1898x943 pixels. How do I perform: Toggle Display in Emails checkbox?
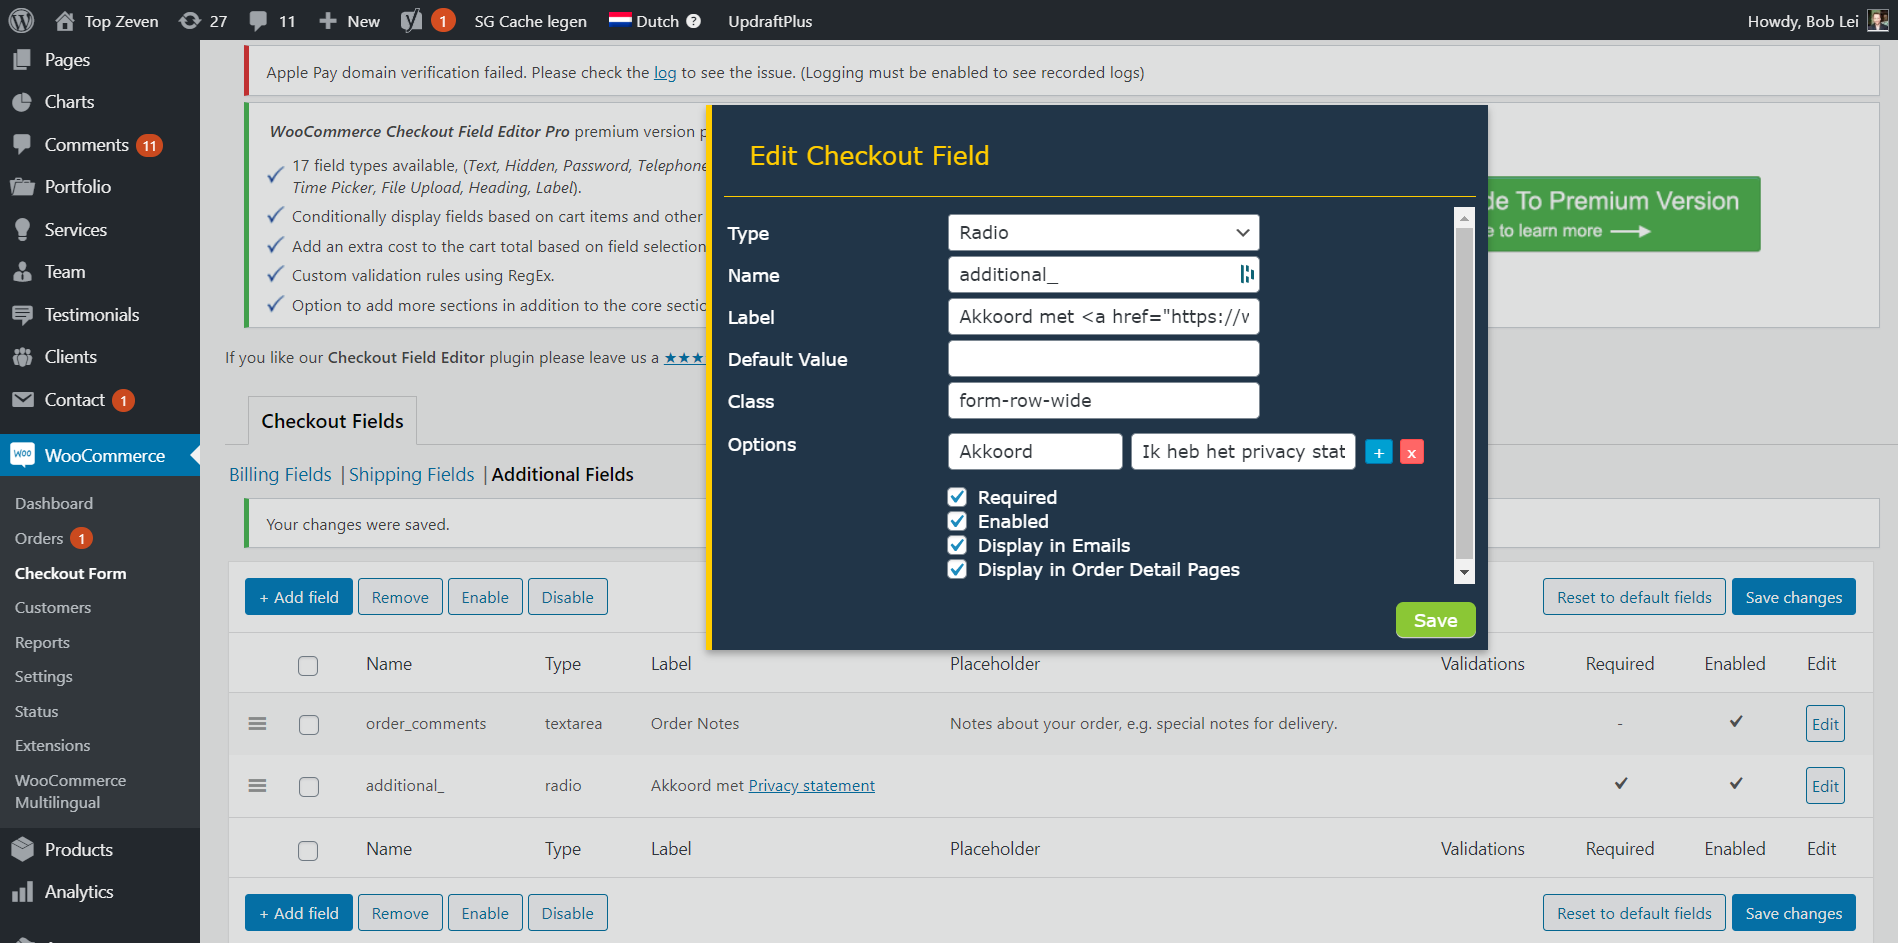957,545
